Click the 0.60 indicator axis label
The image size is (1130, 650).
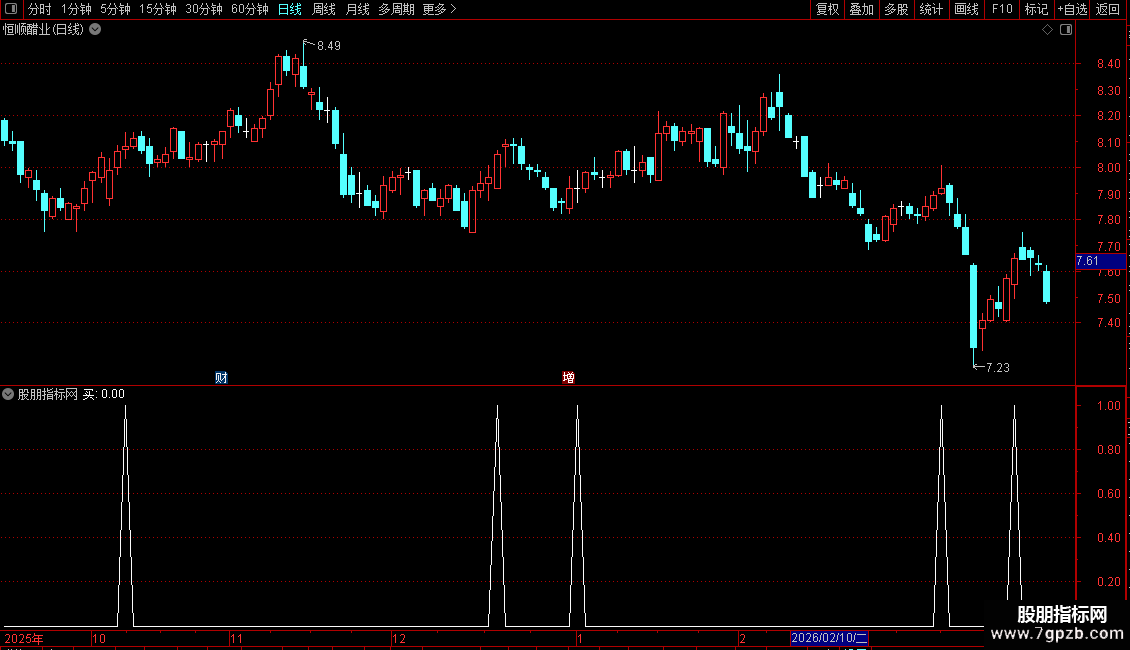1108,494
